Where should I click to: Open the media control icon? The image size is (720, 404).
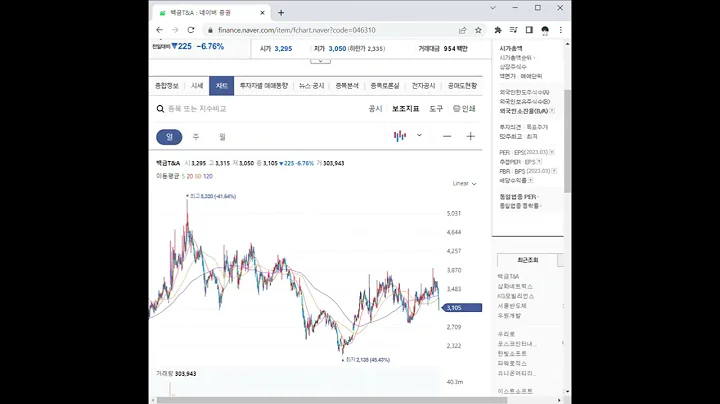(513, 30)
